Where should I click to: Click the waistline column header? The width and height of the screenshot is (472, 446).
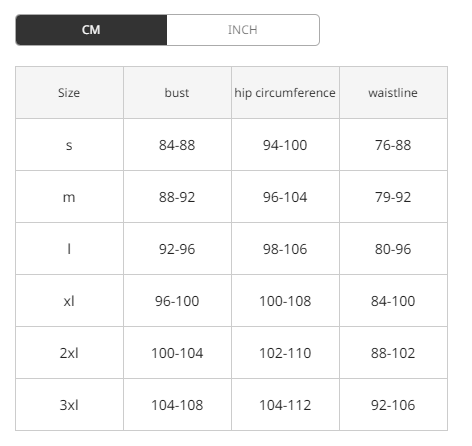point(393,93)
